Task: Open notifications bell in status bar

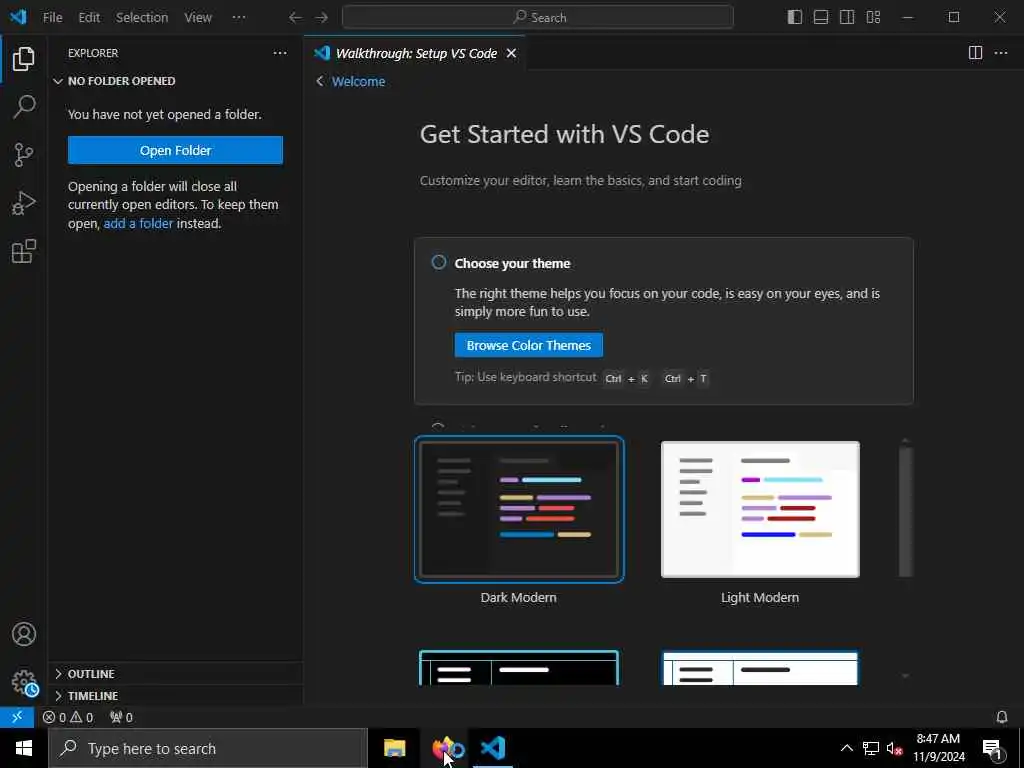Action: point(1002,717)
